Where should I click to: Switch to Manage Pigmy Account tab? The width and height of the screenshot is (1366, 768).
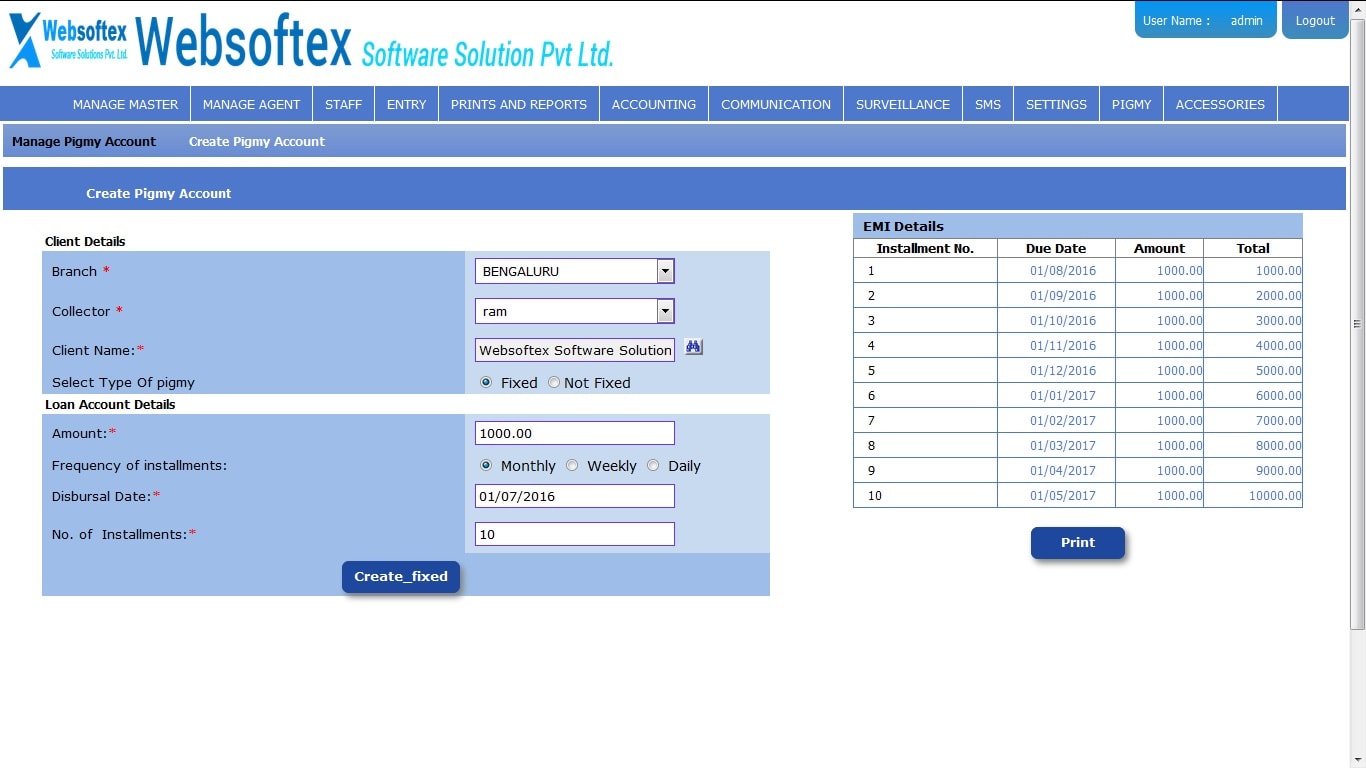pos(84,141)
